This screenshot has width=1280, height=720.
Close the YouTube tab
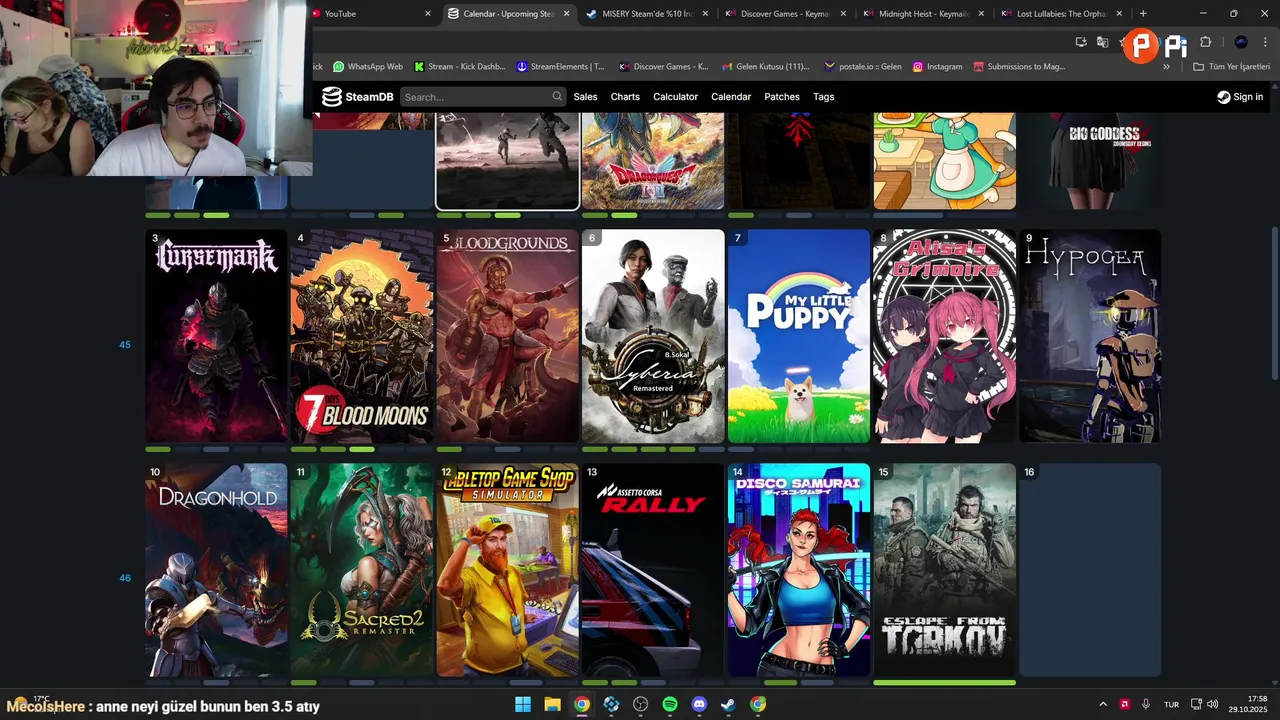pyautogui.click(x=428, y=13)
